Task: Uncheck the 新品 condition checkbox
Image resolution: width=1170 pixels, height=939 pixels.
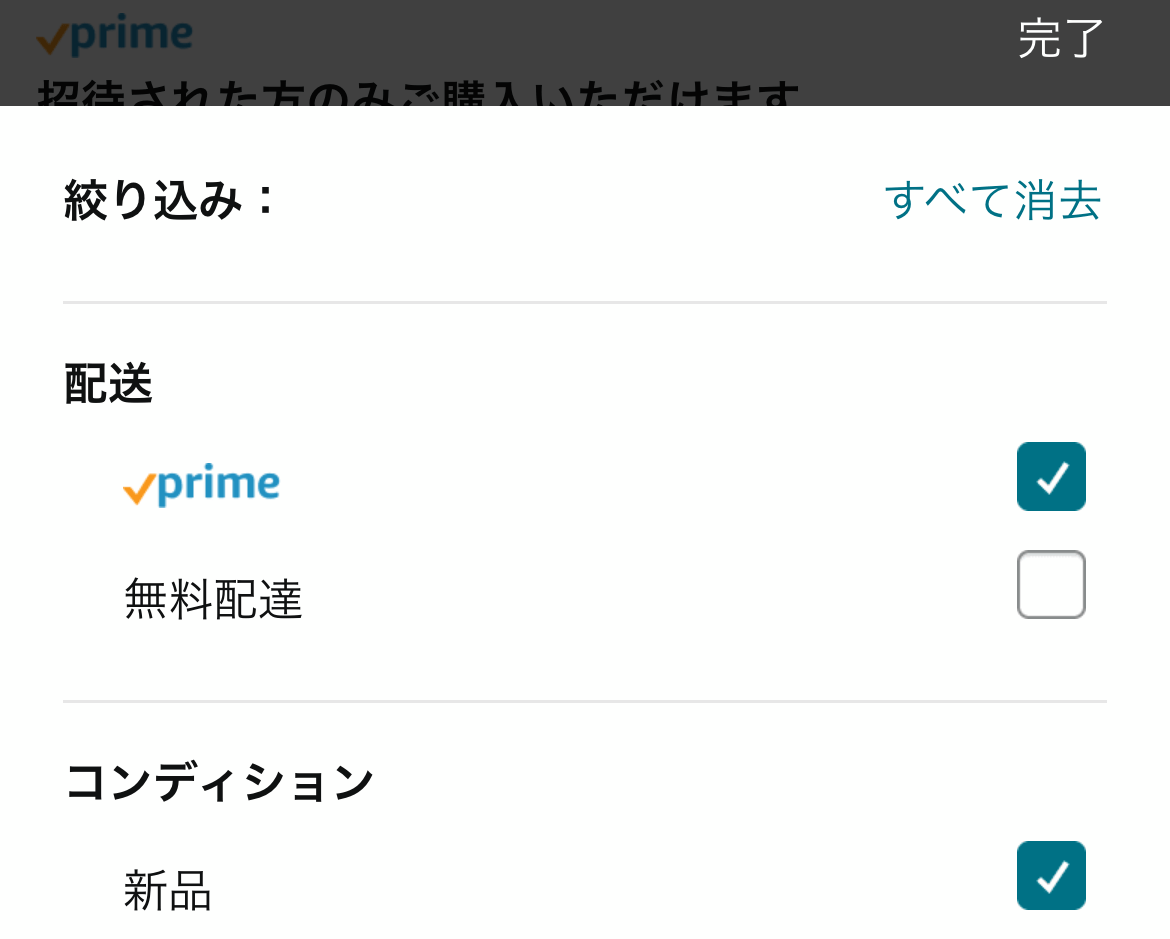Action: (1051, 876)
